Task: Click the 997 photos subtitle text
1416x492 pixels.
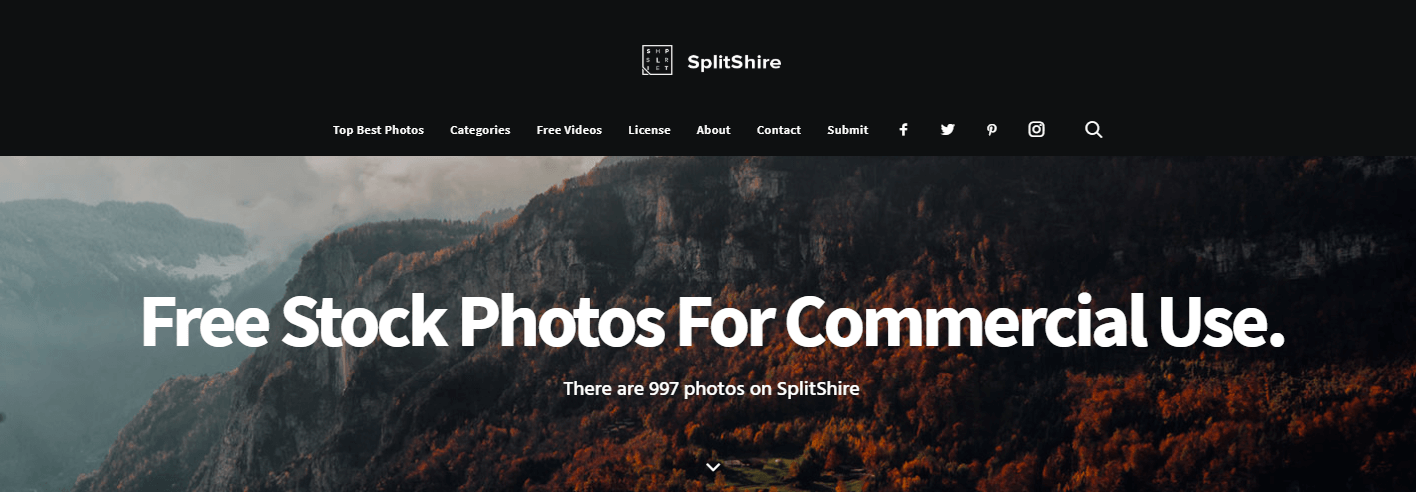Action: tap(711, 388)
